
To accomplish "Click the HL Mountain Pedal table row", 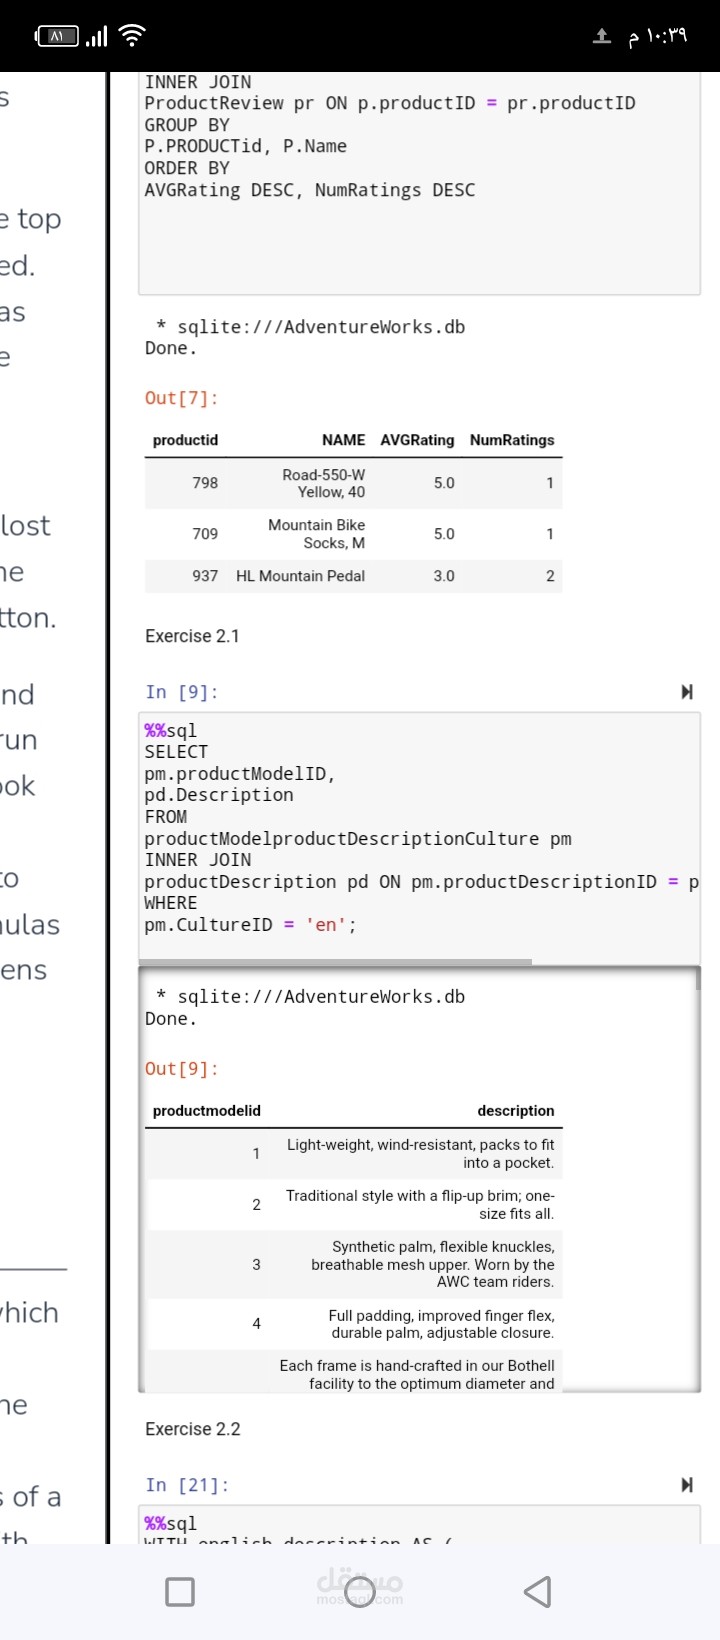I will [x=354, y=576].
